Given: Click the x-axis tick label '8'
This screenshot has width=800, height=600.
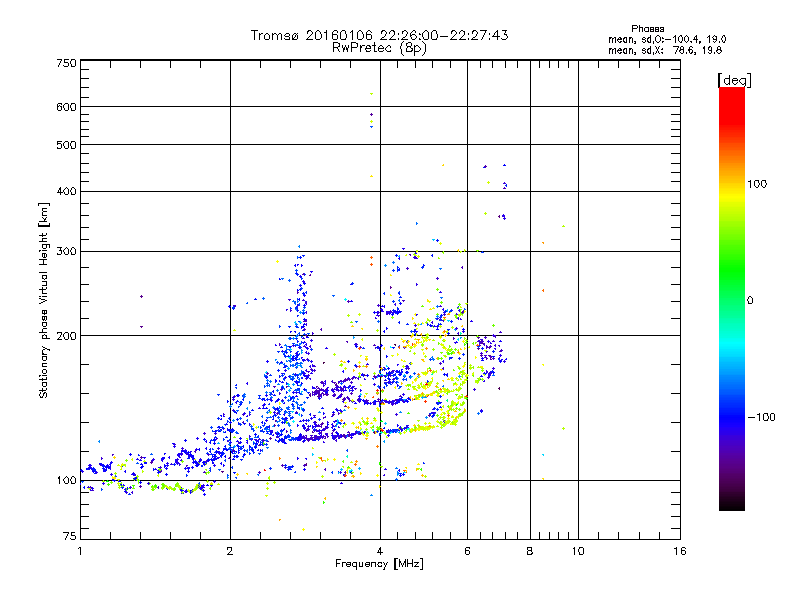Looking at the screenshot, I should (530, 551).
